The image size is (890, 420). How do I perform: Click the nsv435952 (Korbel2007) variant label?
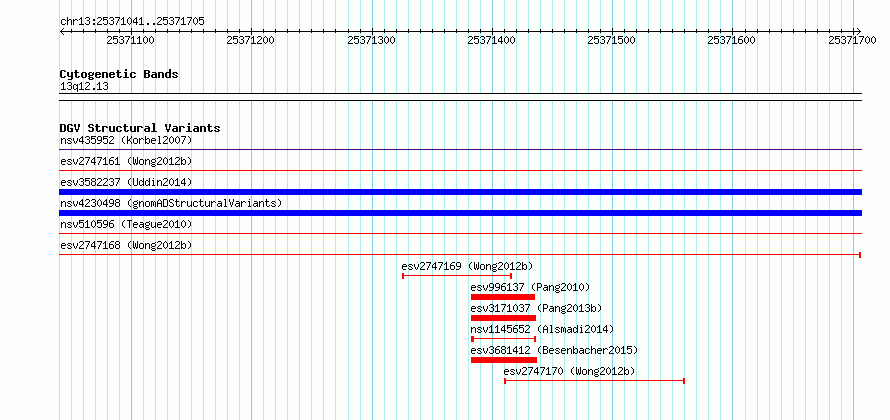[x=126, y=140]
